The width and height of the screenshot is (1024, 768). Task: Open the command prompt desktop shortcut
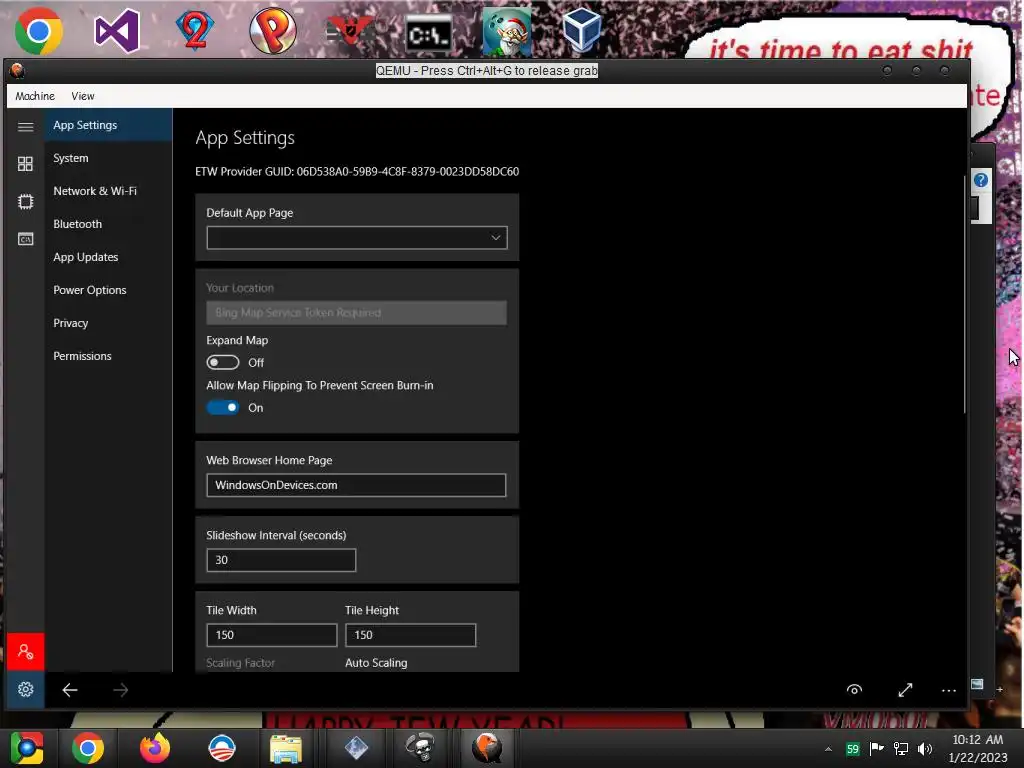pos(428,33)
